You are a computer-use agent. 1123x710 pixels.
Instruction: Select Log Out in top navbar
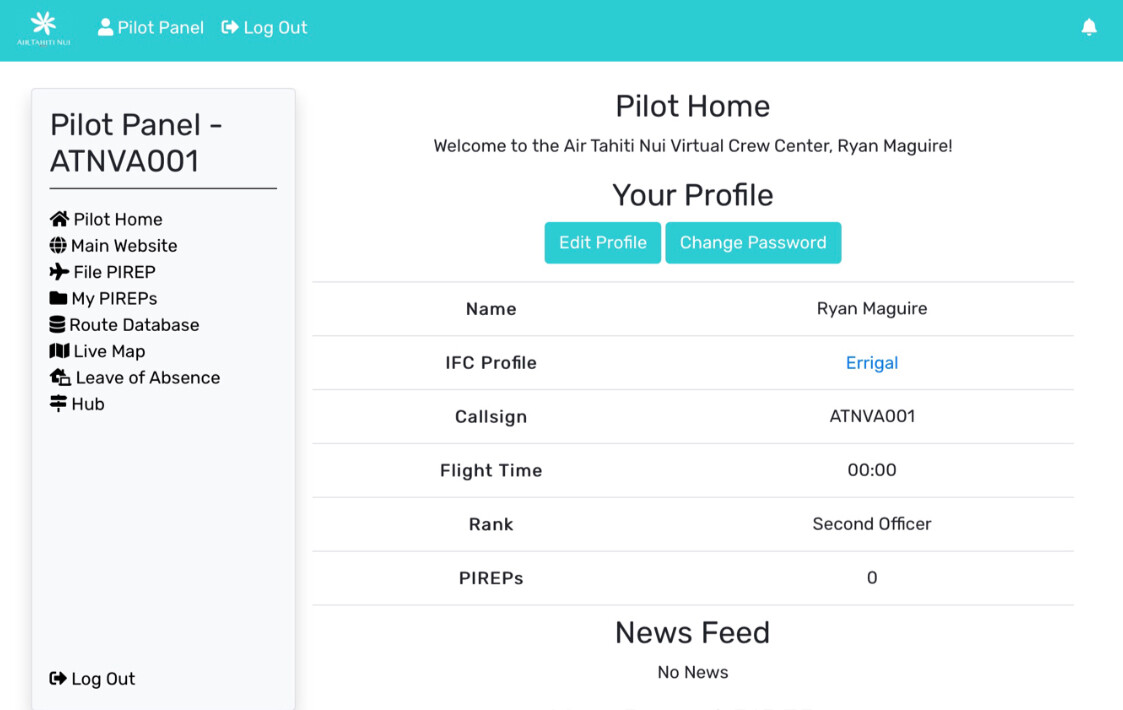click(264, 27)
